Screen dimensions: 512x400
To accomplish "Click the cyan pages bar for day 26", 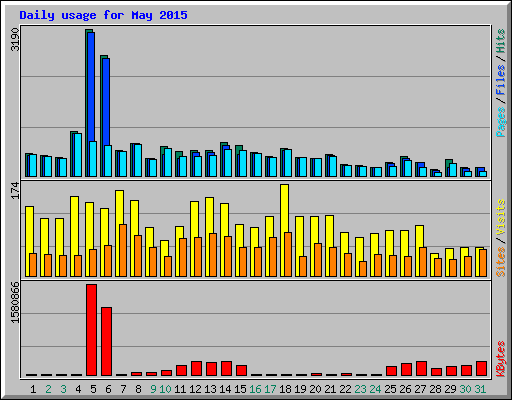I will pyautogui.click(x=408, y=168).
